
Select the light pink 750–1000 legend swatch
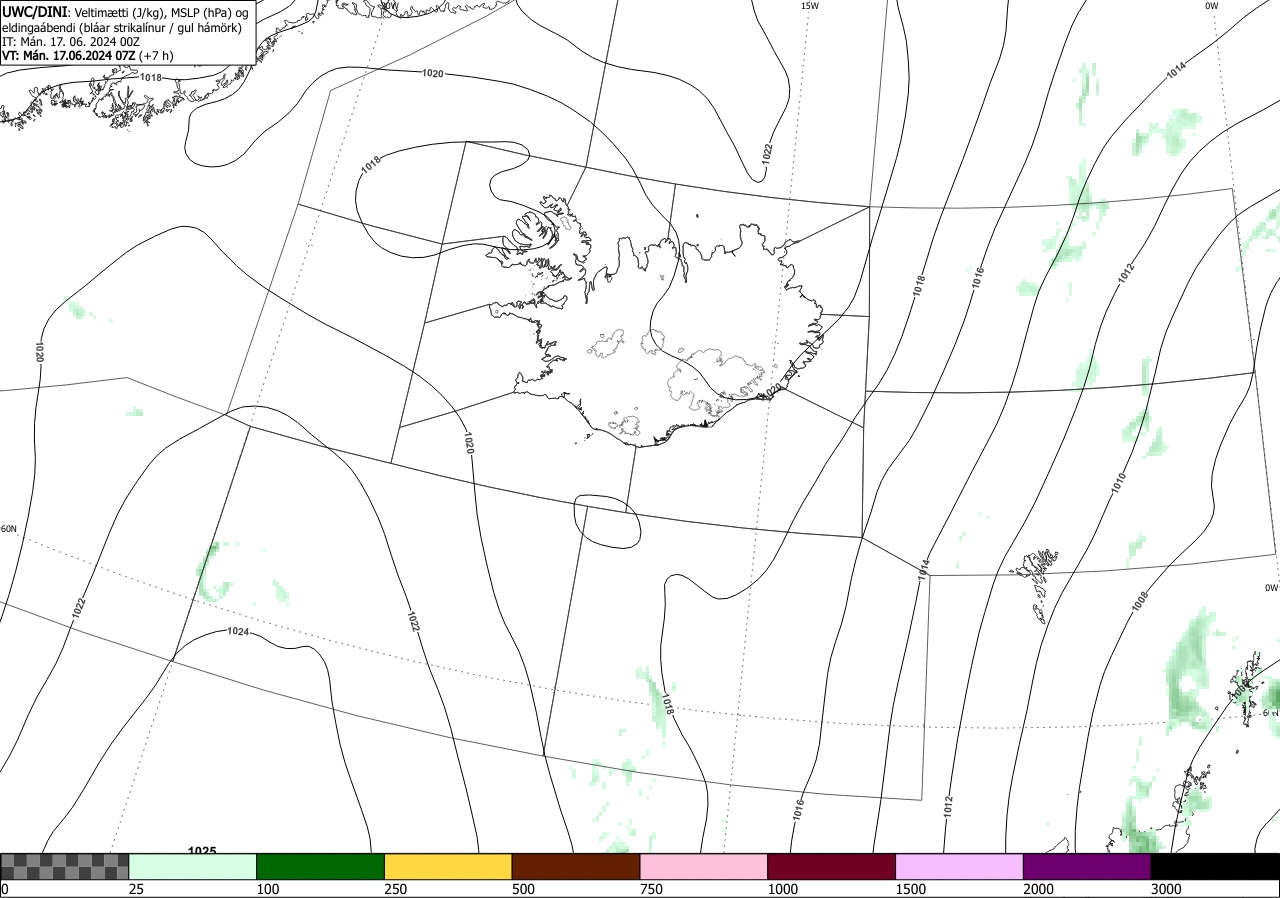pyautogui.click(x=704, y=866)
